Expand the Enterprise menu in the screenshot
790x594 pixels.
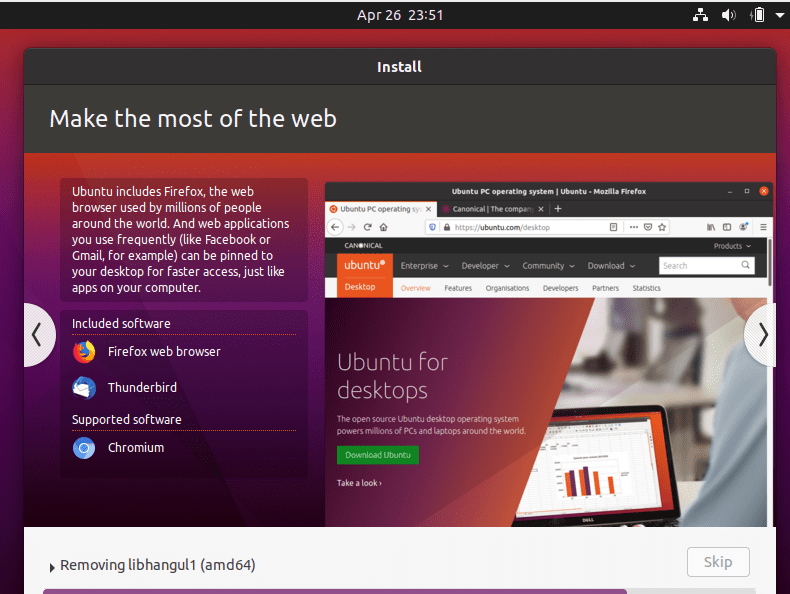click(x=424, y=266)
